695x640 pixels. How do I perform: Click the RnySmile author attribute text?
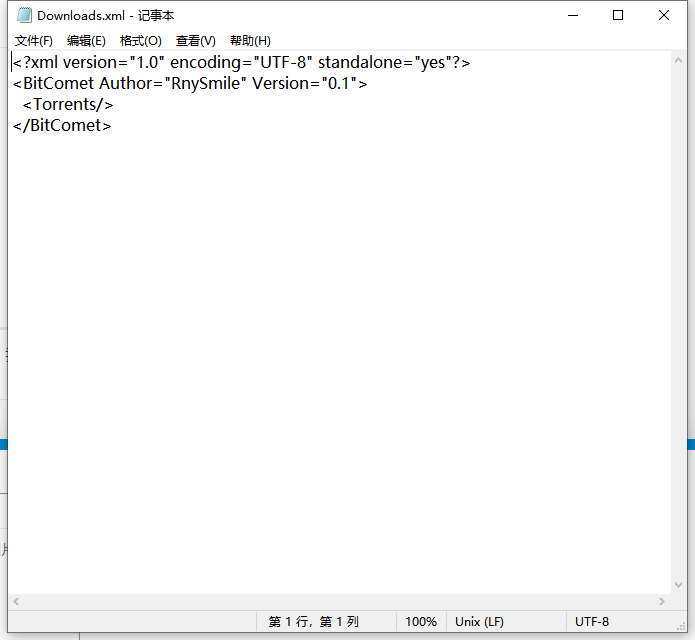[x=204, y=83]
